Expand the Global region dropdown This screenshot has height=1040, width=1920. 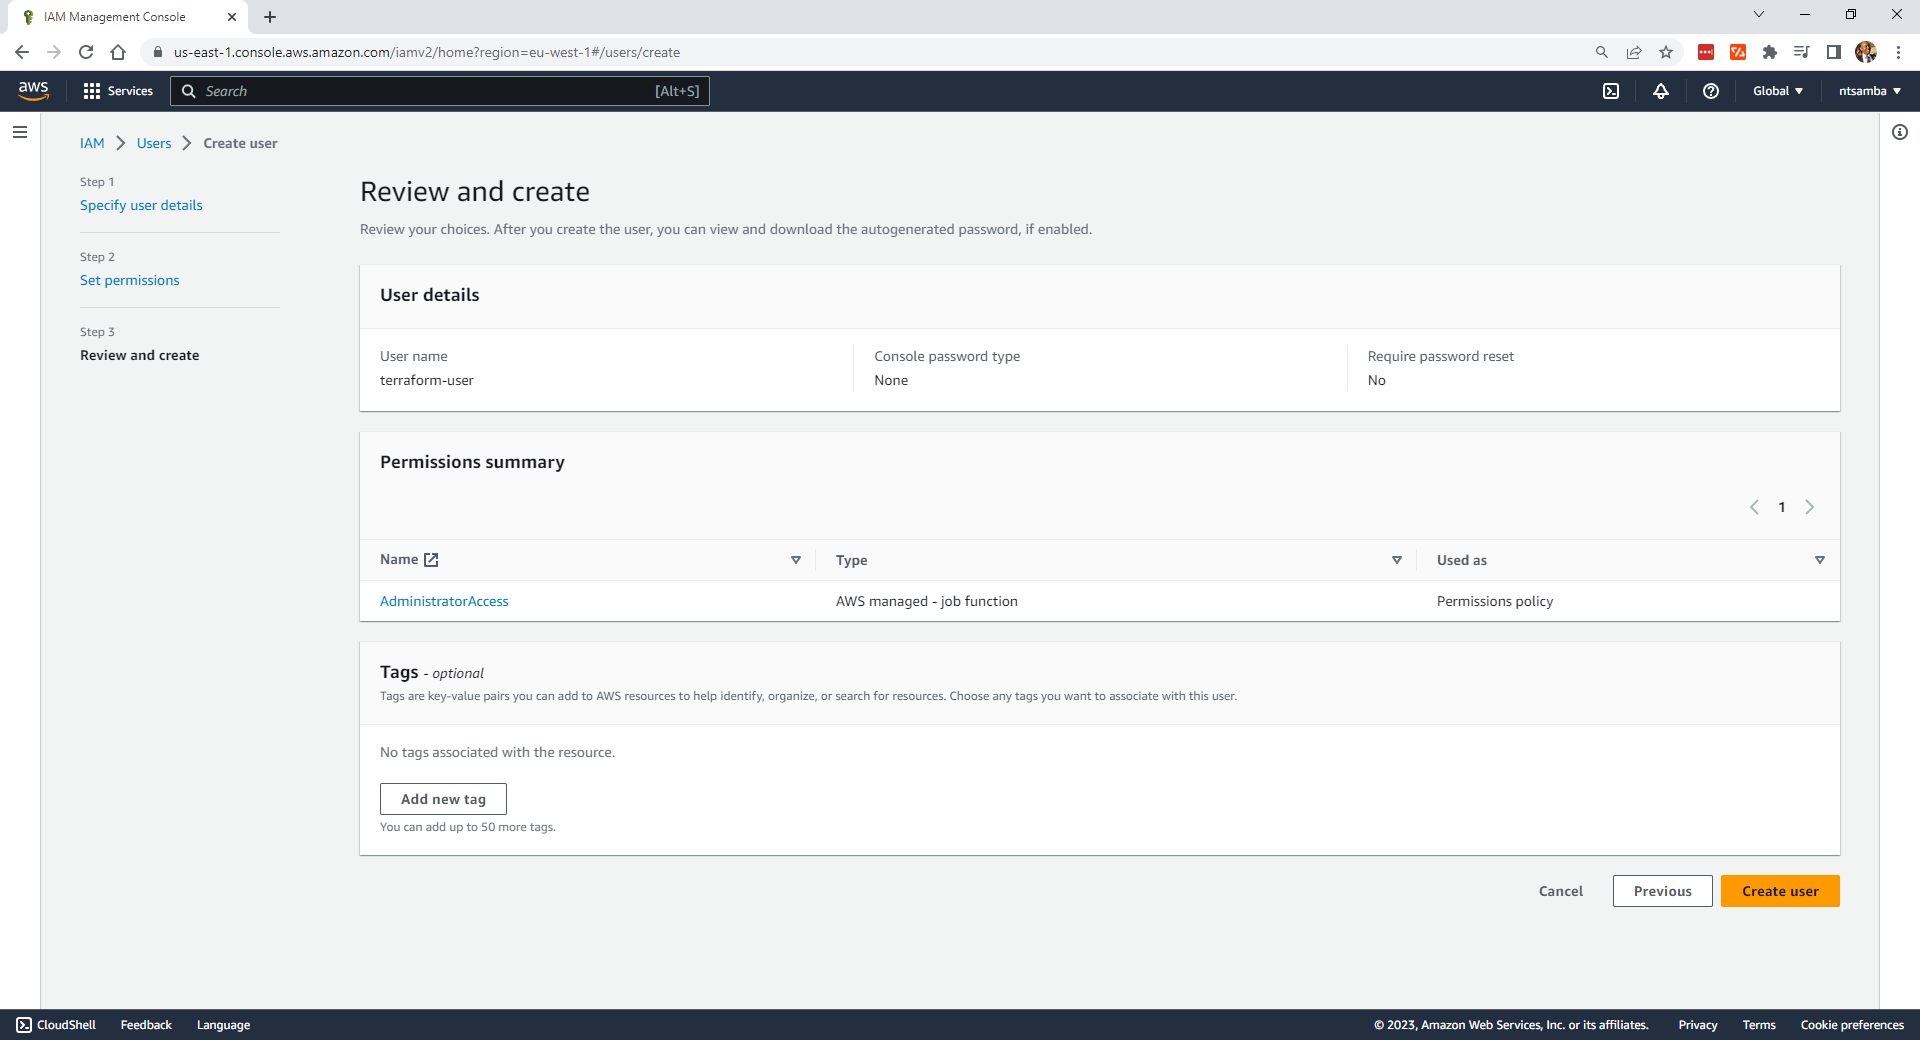(x=1777, y=91)
